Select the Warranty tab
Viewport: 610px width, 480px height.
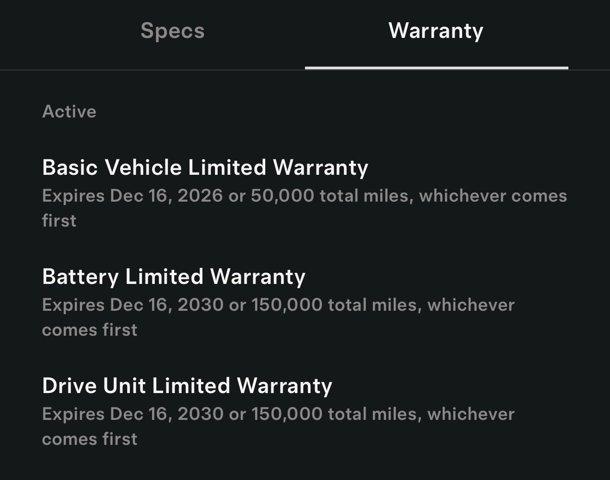point(435,30)
